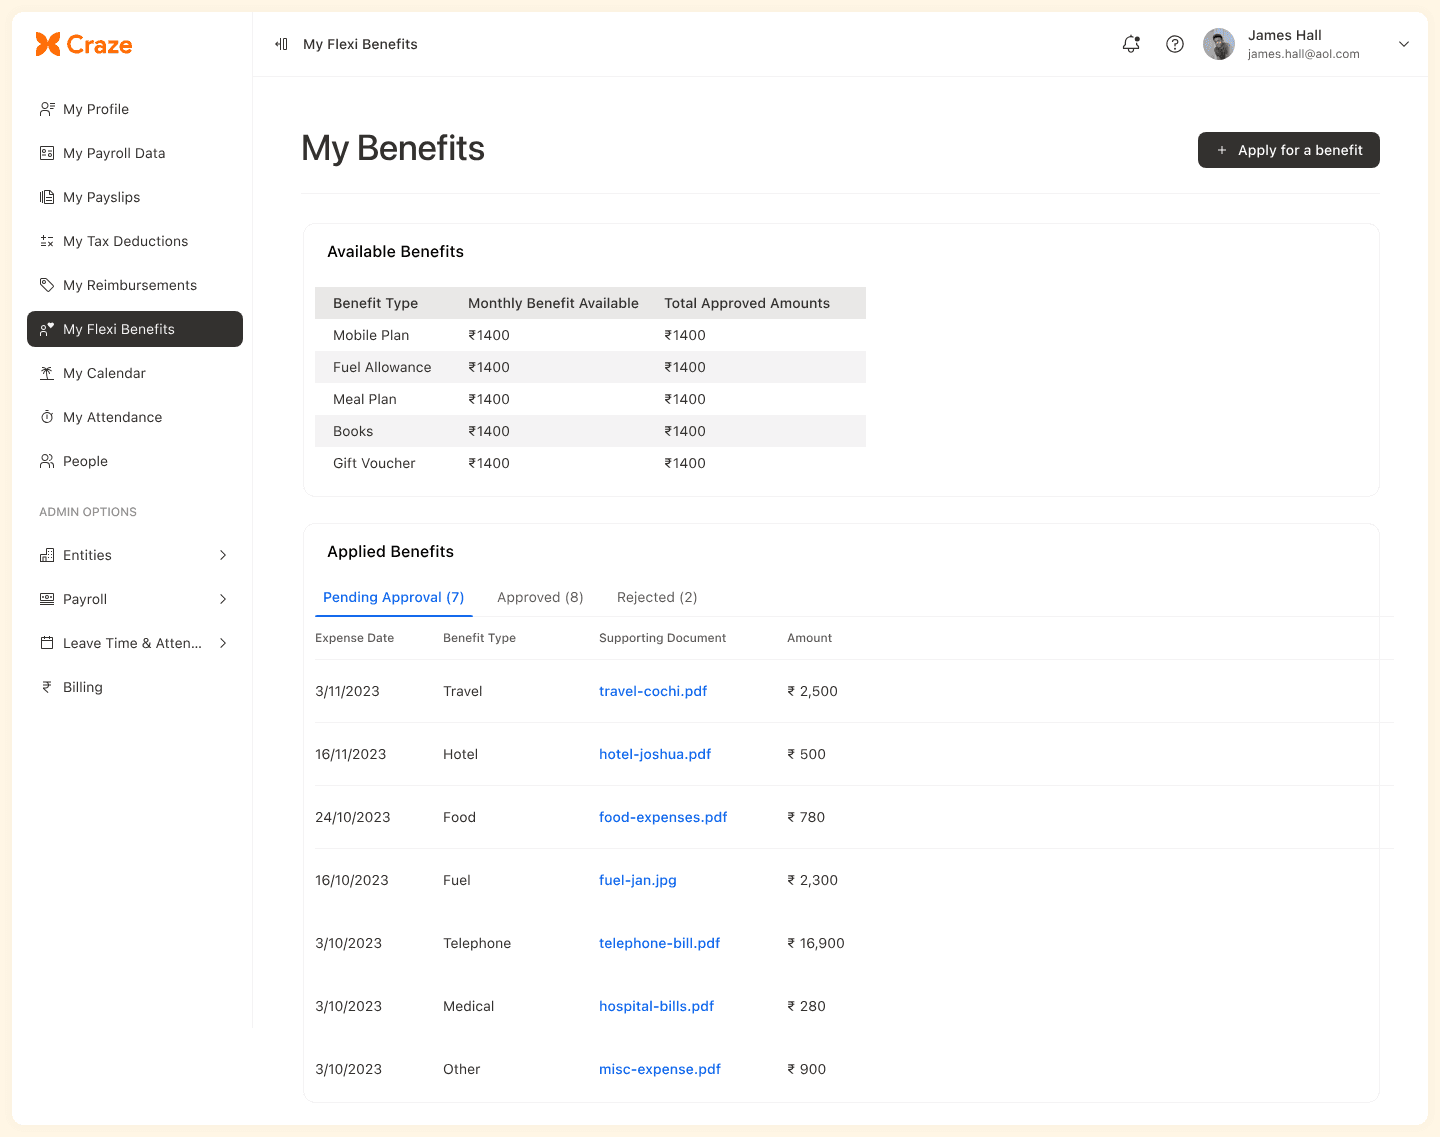The width and height of the screenshot is (1440, 1137).
Task: Click the Medical benefit type cell
Action: (x=468, y=1006)
